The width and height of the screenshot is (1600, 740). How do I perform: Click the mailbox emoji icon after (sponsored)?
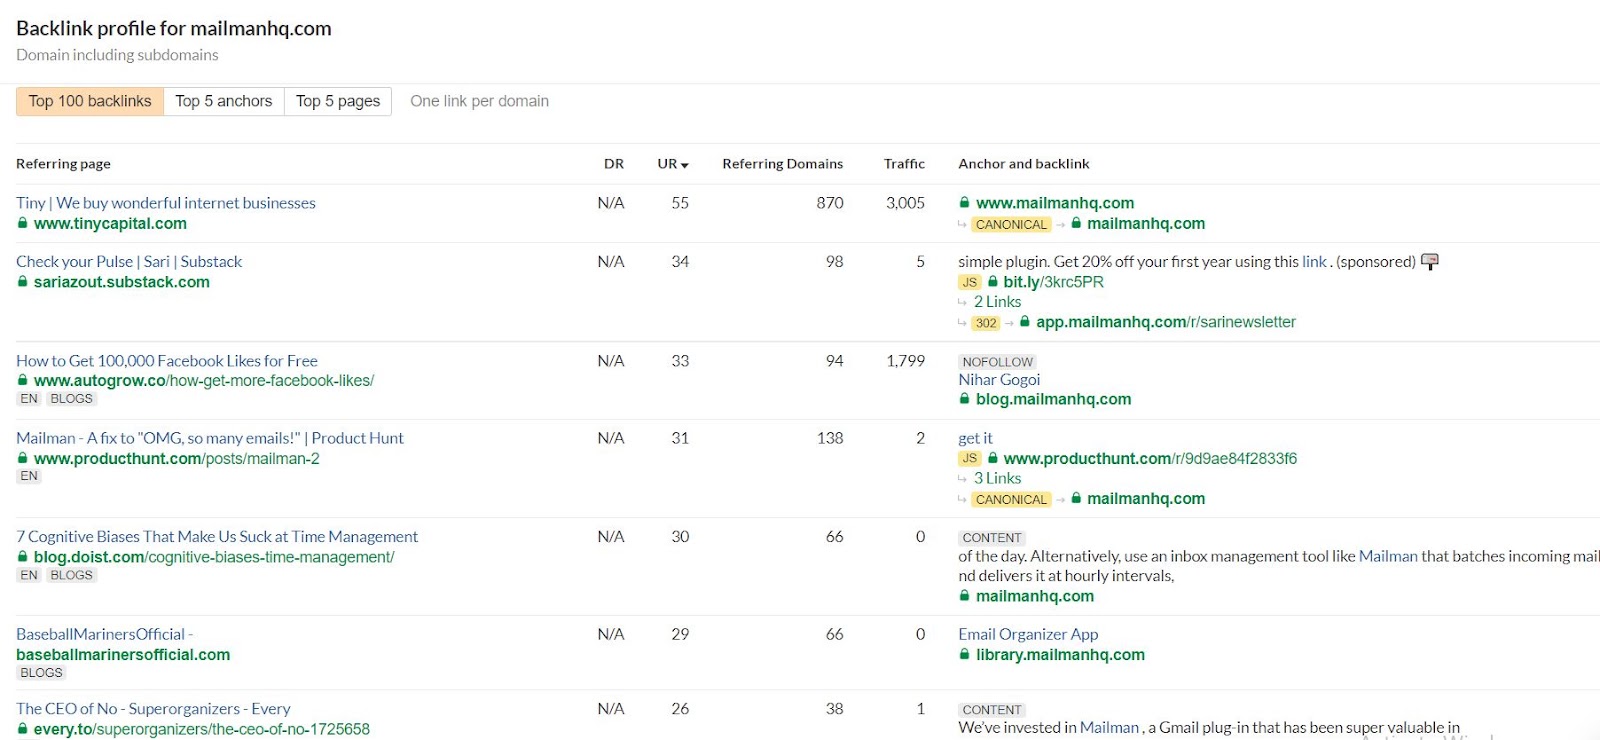pyautogui.click(x=1430, y=262)
